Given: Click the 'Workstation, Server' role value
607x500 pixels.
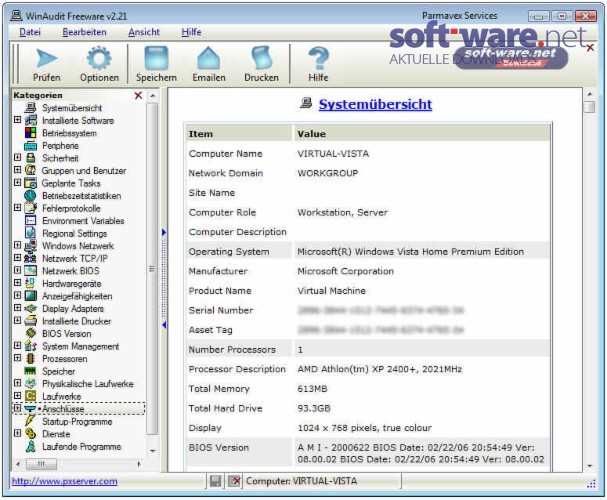Looking at the screenshot, I should [342, 212].
